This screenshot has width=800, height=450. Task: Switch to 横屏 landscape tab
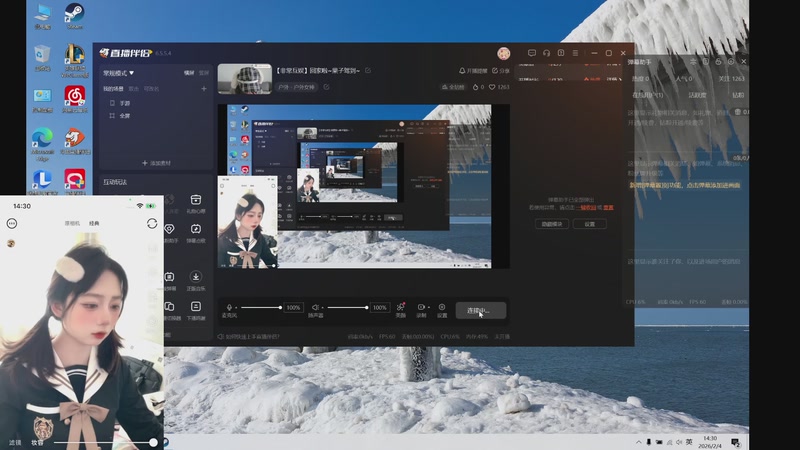(x=189, y=73)
